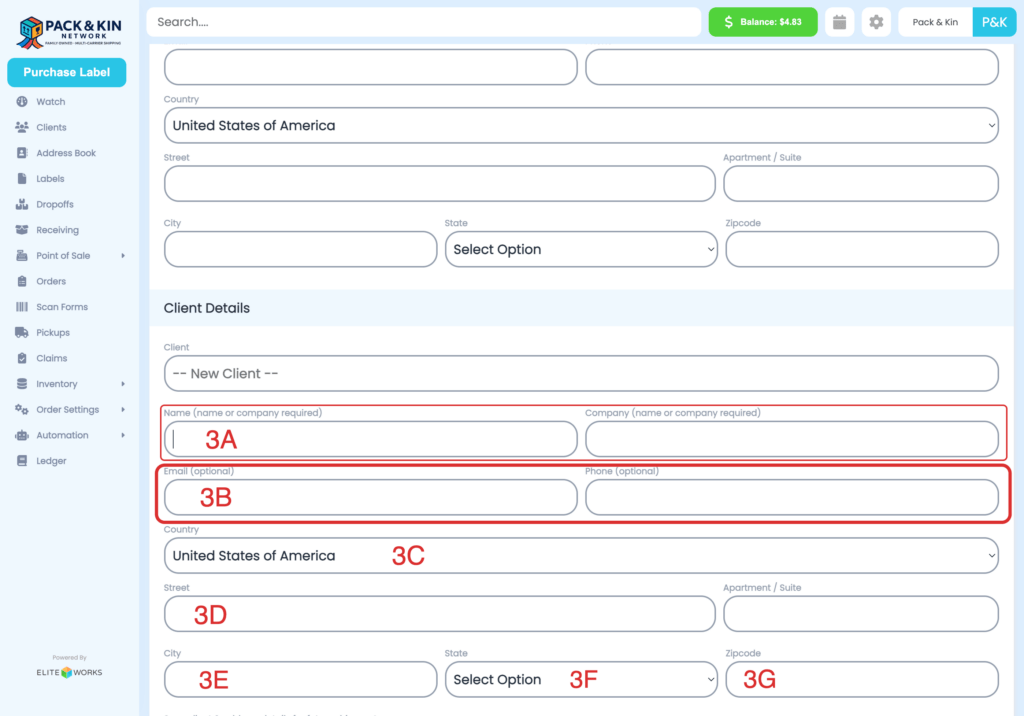Viewport: 1024px width, 716px height.
Task: Click the Claims clipboard icon
Action: (22, 358)
